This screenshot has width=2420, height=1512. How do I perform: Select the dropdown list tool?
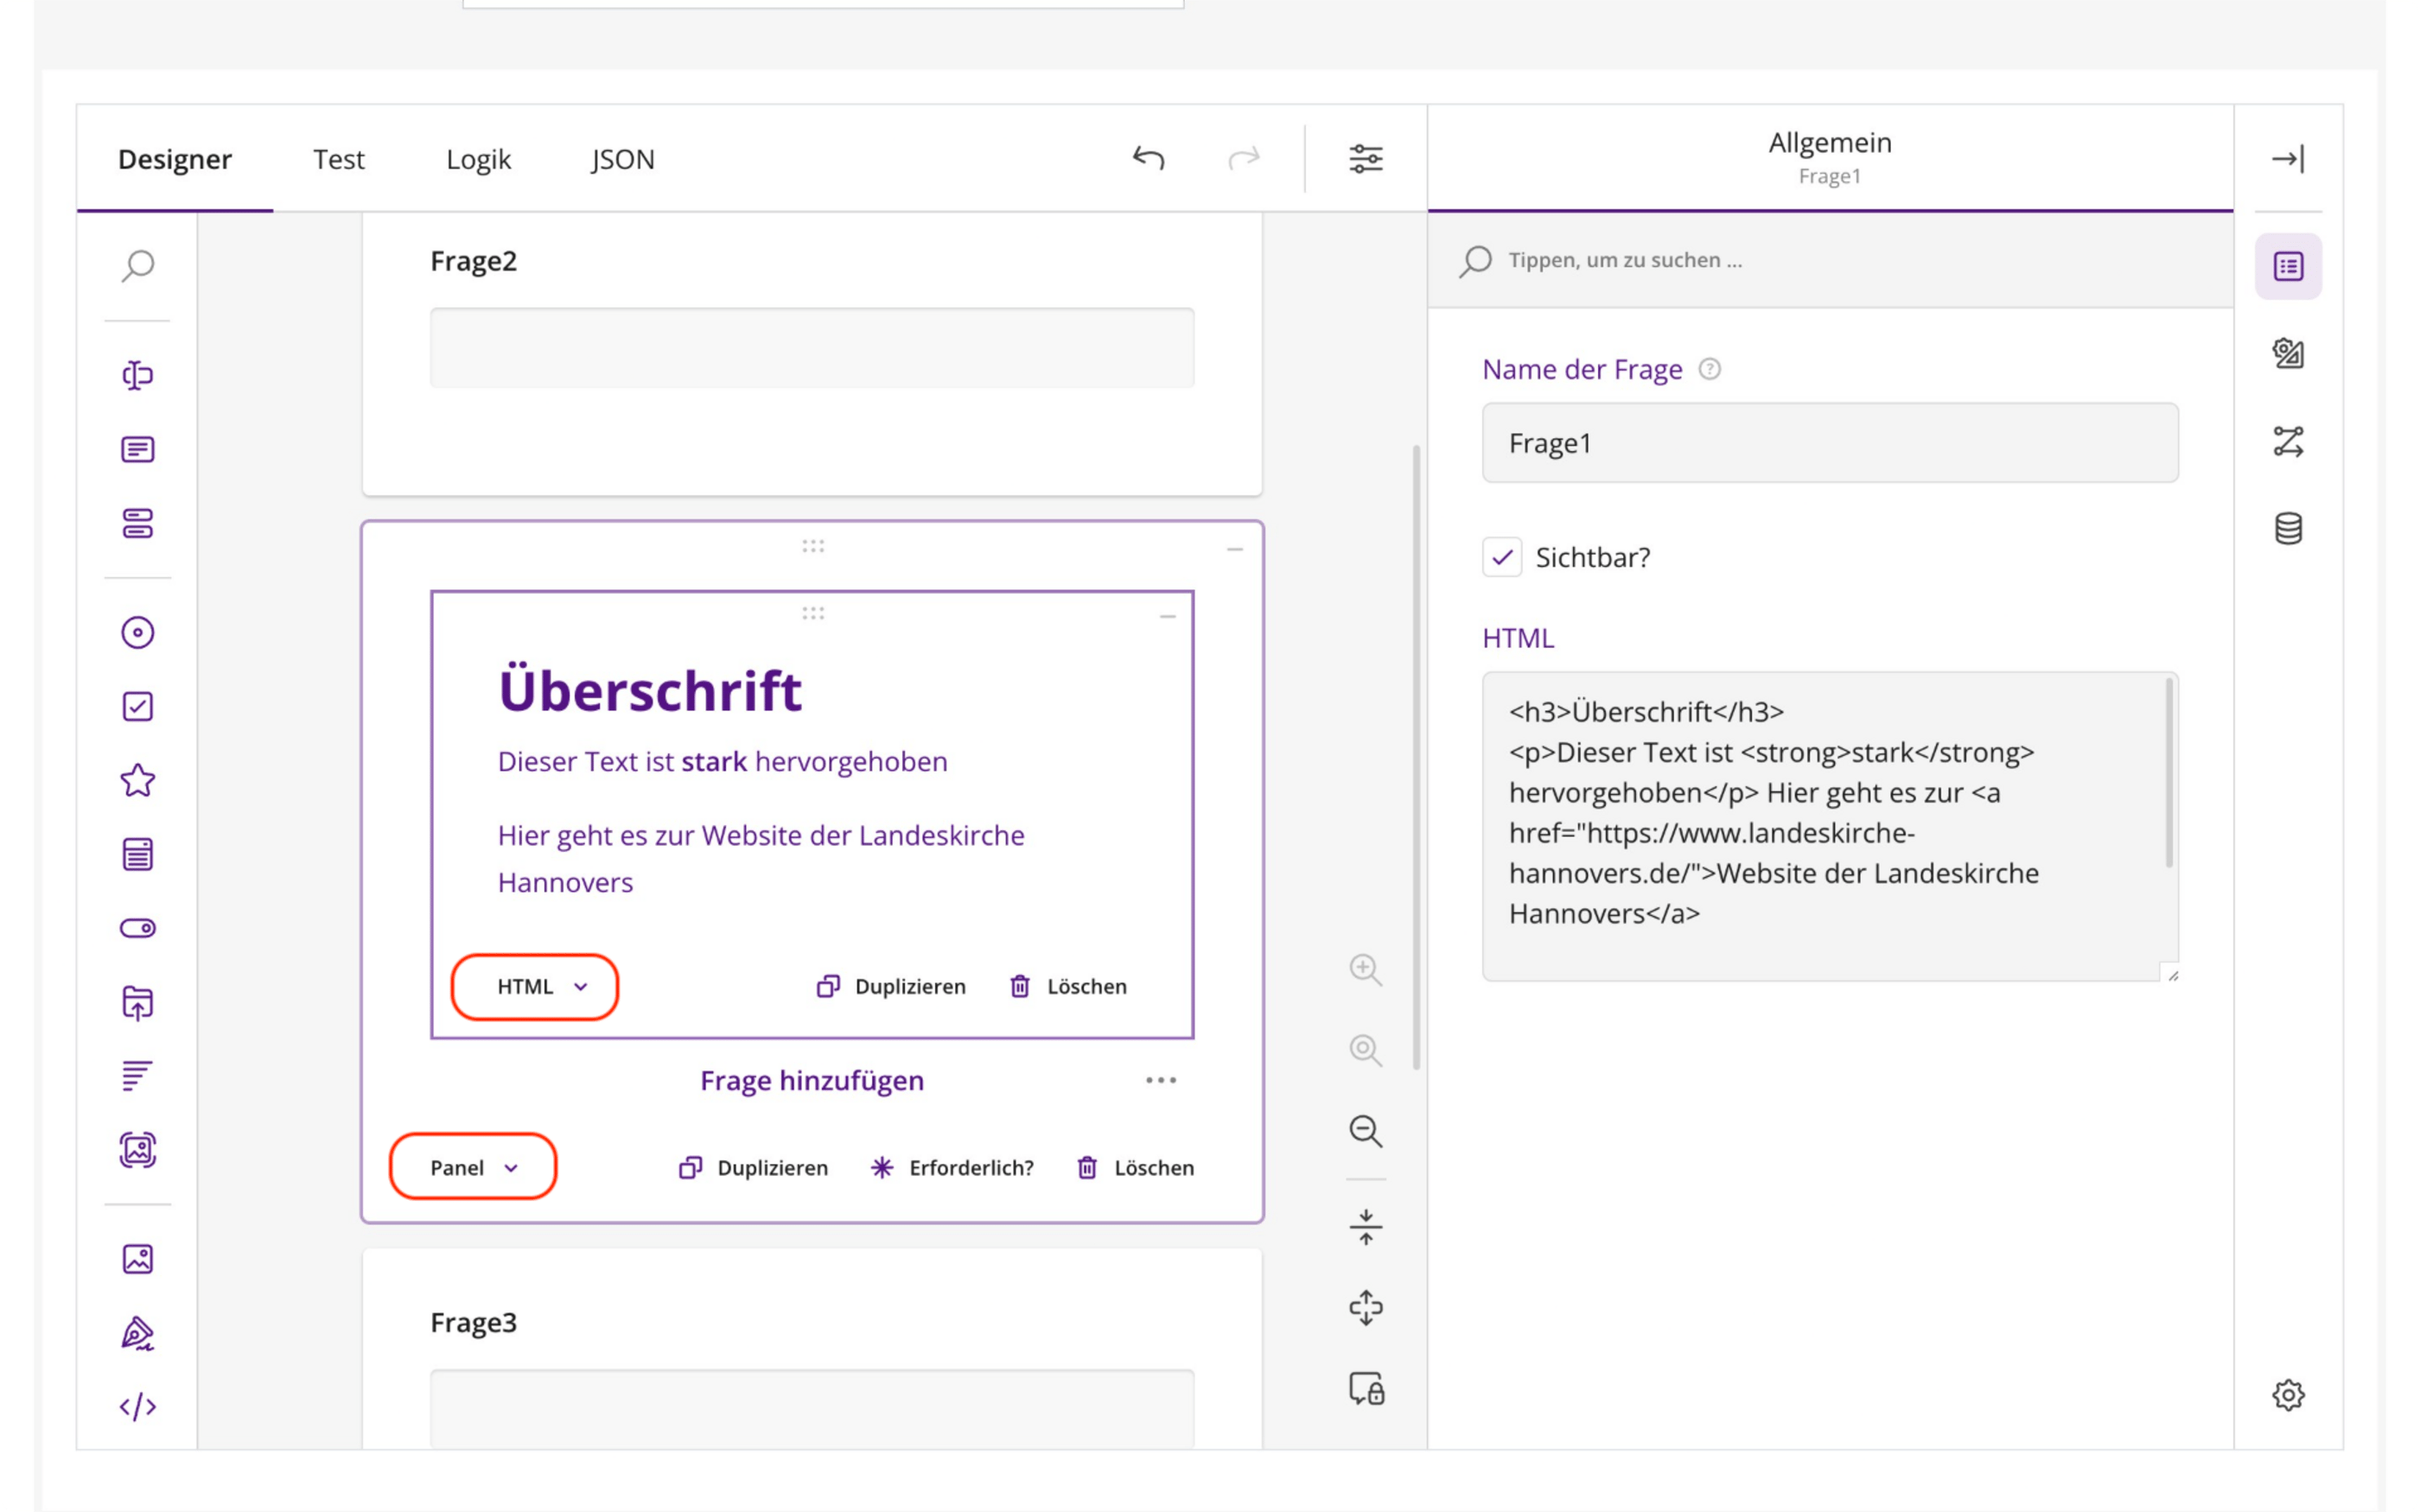coord(138,854)
